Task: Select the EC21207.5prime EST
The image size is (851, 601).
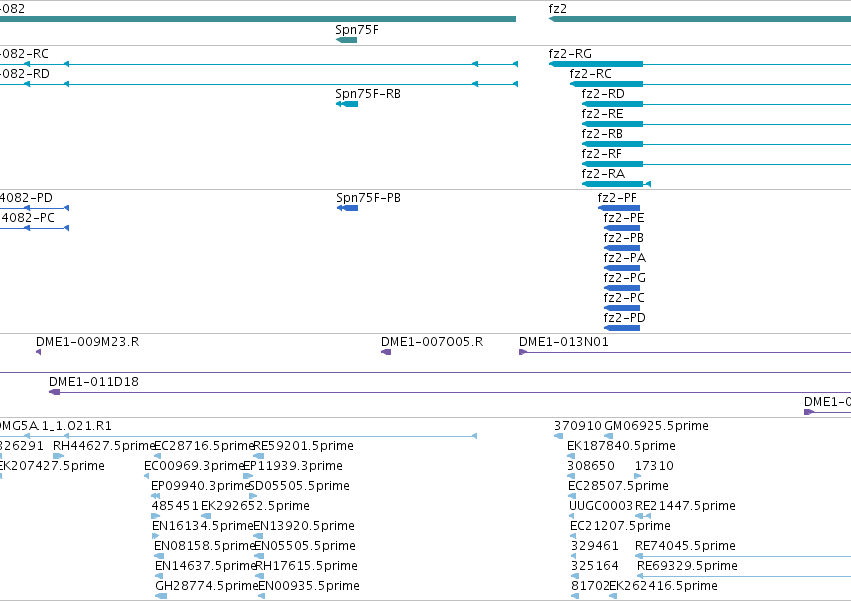Action: pyautogui.click(x=573, y=536)
